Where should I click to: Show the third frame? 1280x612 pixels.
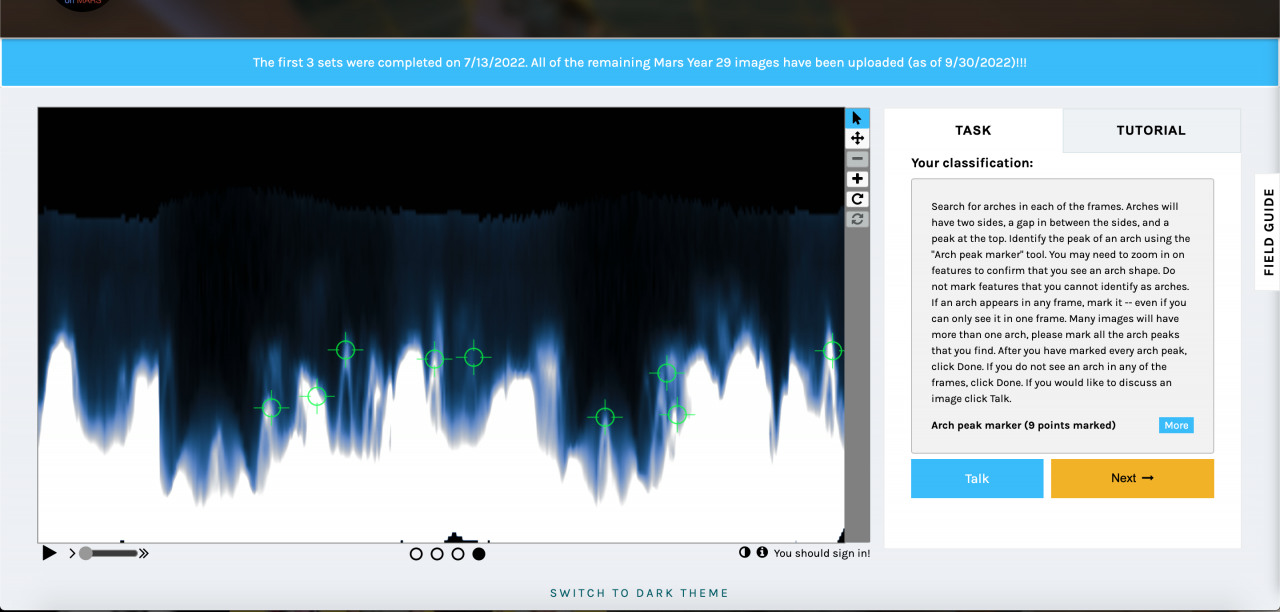(x=458, y=554)
